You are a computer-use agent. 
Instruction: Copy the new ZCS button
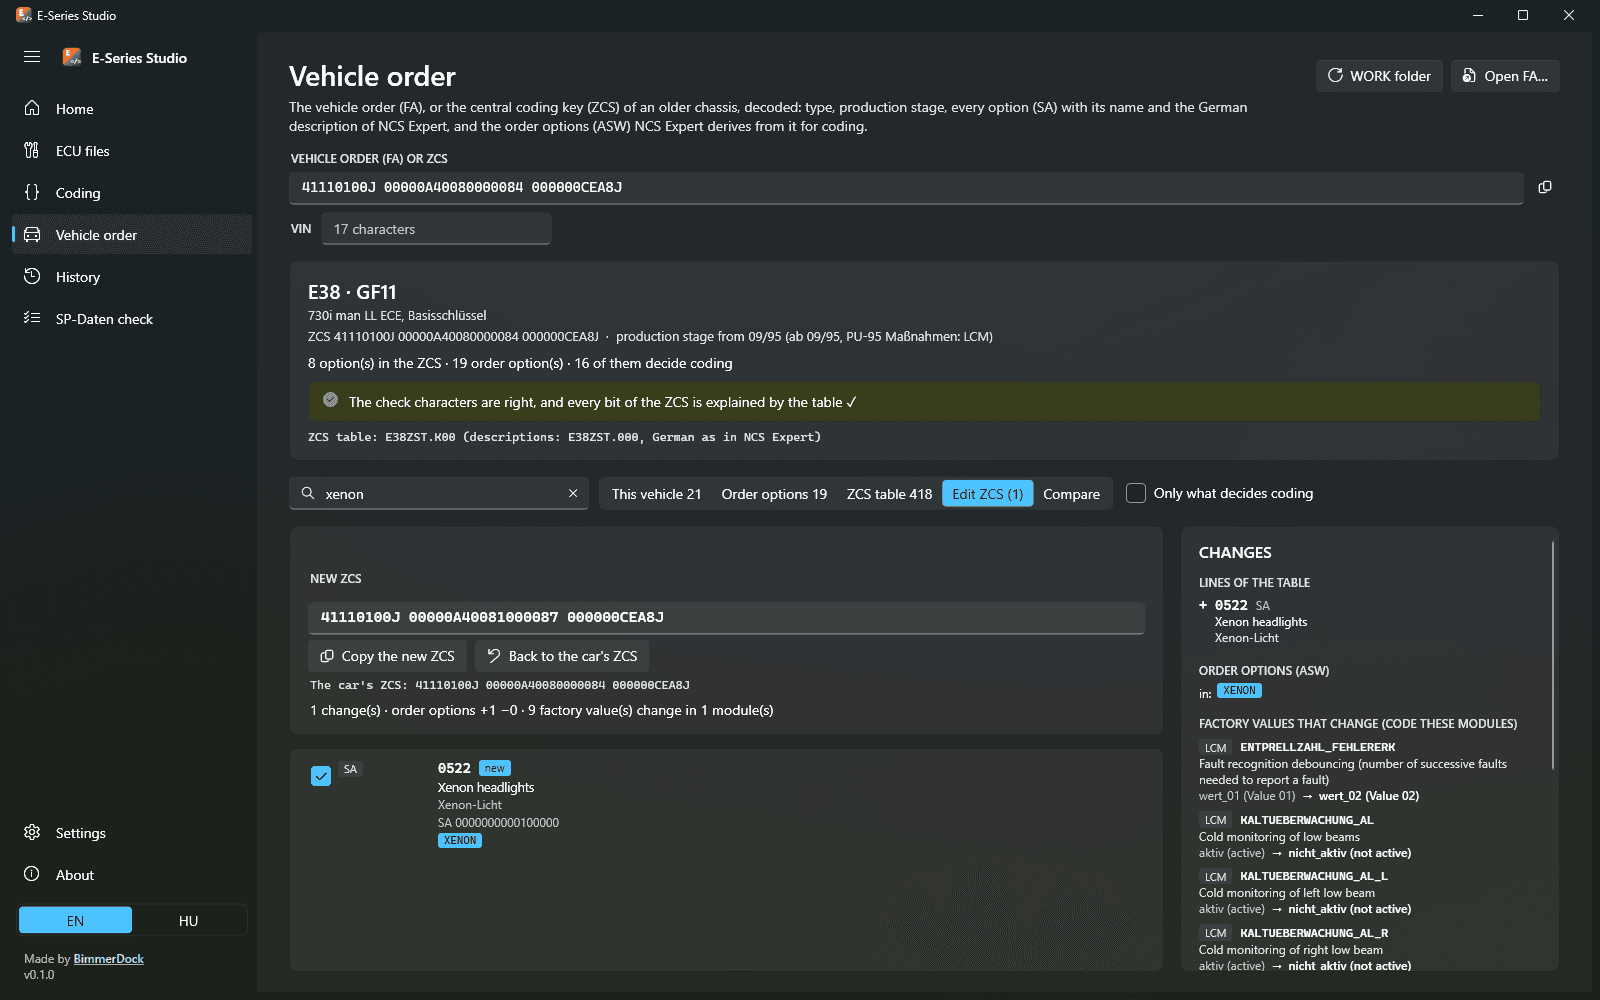(x=387, y=656)
